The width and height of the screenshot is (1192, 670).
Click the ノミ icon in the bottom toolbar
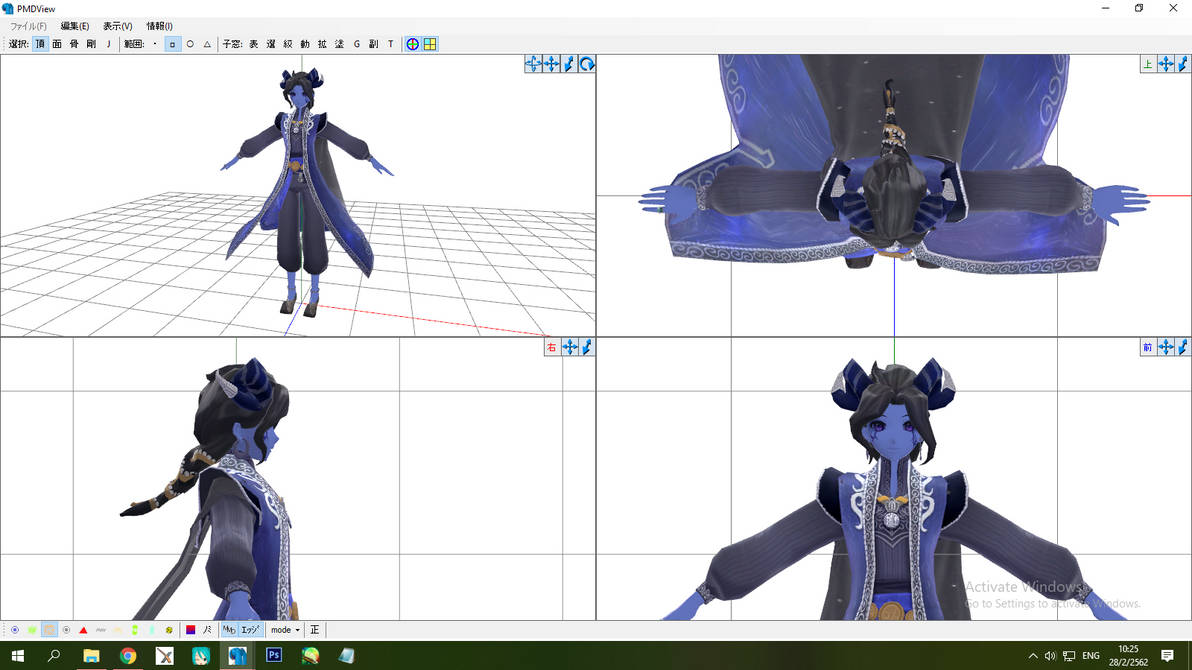point(207,630)
